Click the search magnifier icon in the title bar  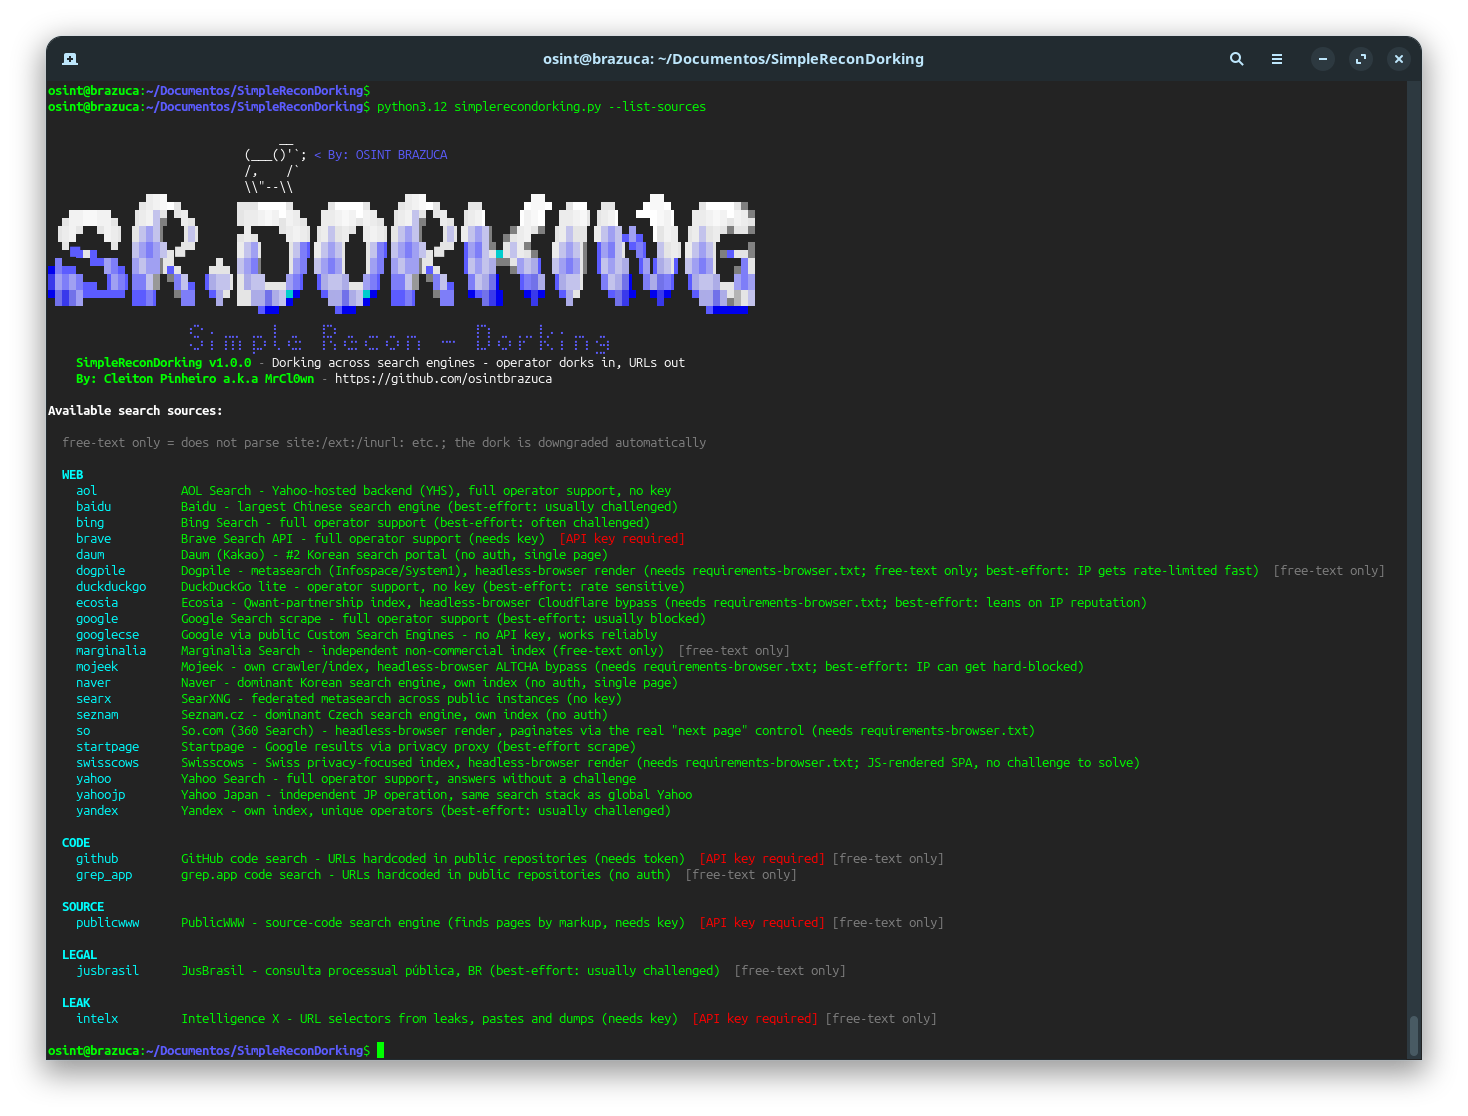(x=1237, y=59)
